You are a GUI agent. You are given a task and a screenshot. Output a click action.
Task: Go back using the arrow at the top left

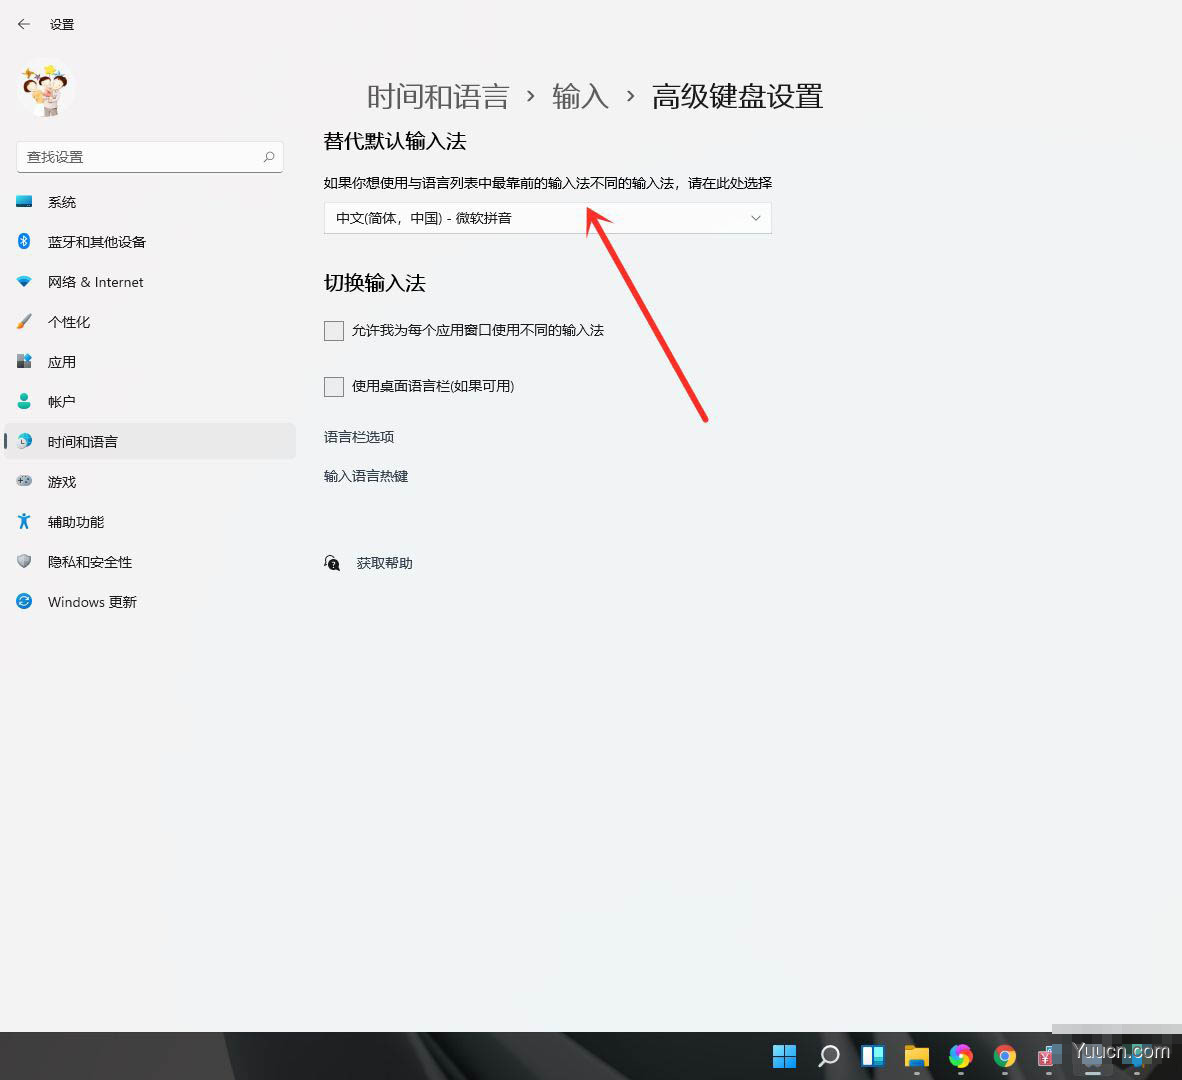click(x=24, y=24)
